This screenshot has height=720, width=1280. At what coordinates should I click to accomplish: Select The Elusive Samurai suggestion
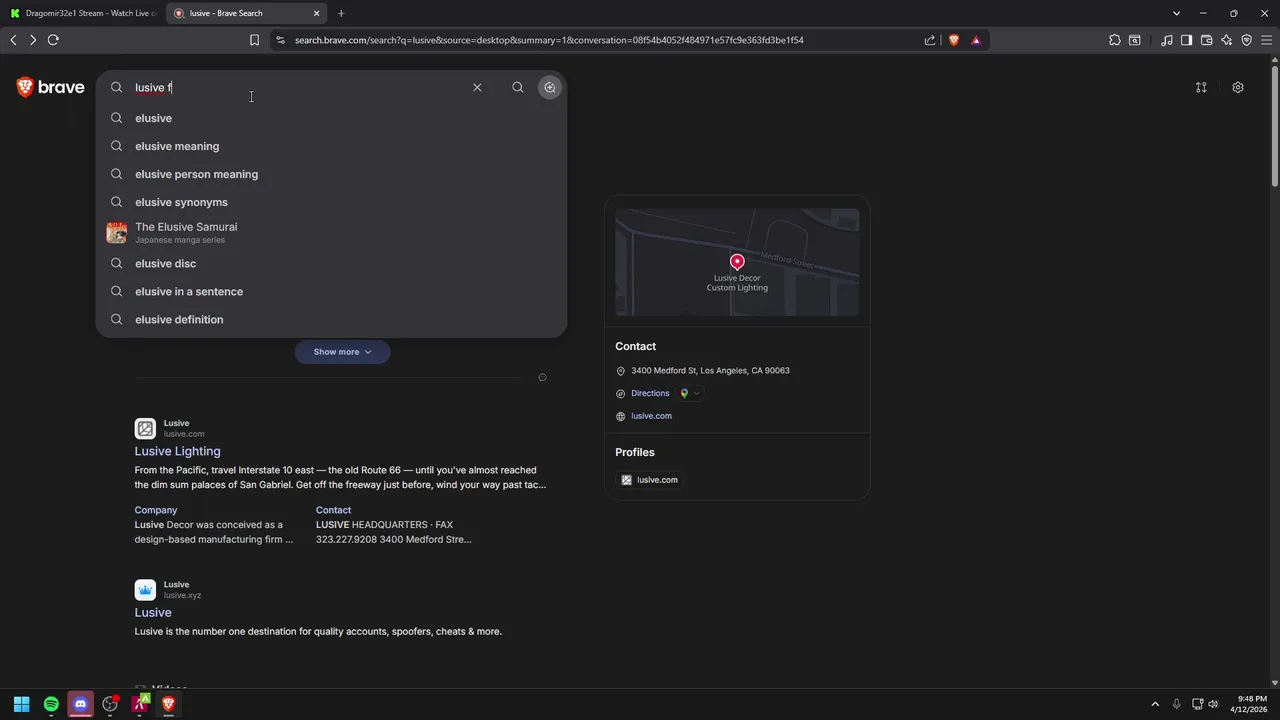coord(331,232)
